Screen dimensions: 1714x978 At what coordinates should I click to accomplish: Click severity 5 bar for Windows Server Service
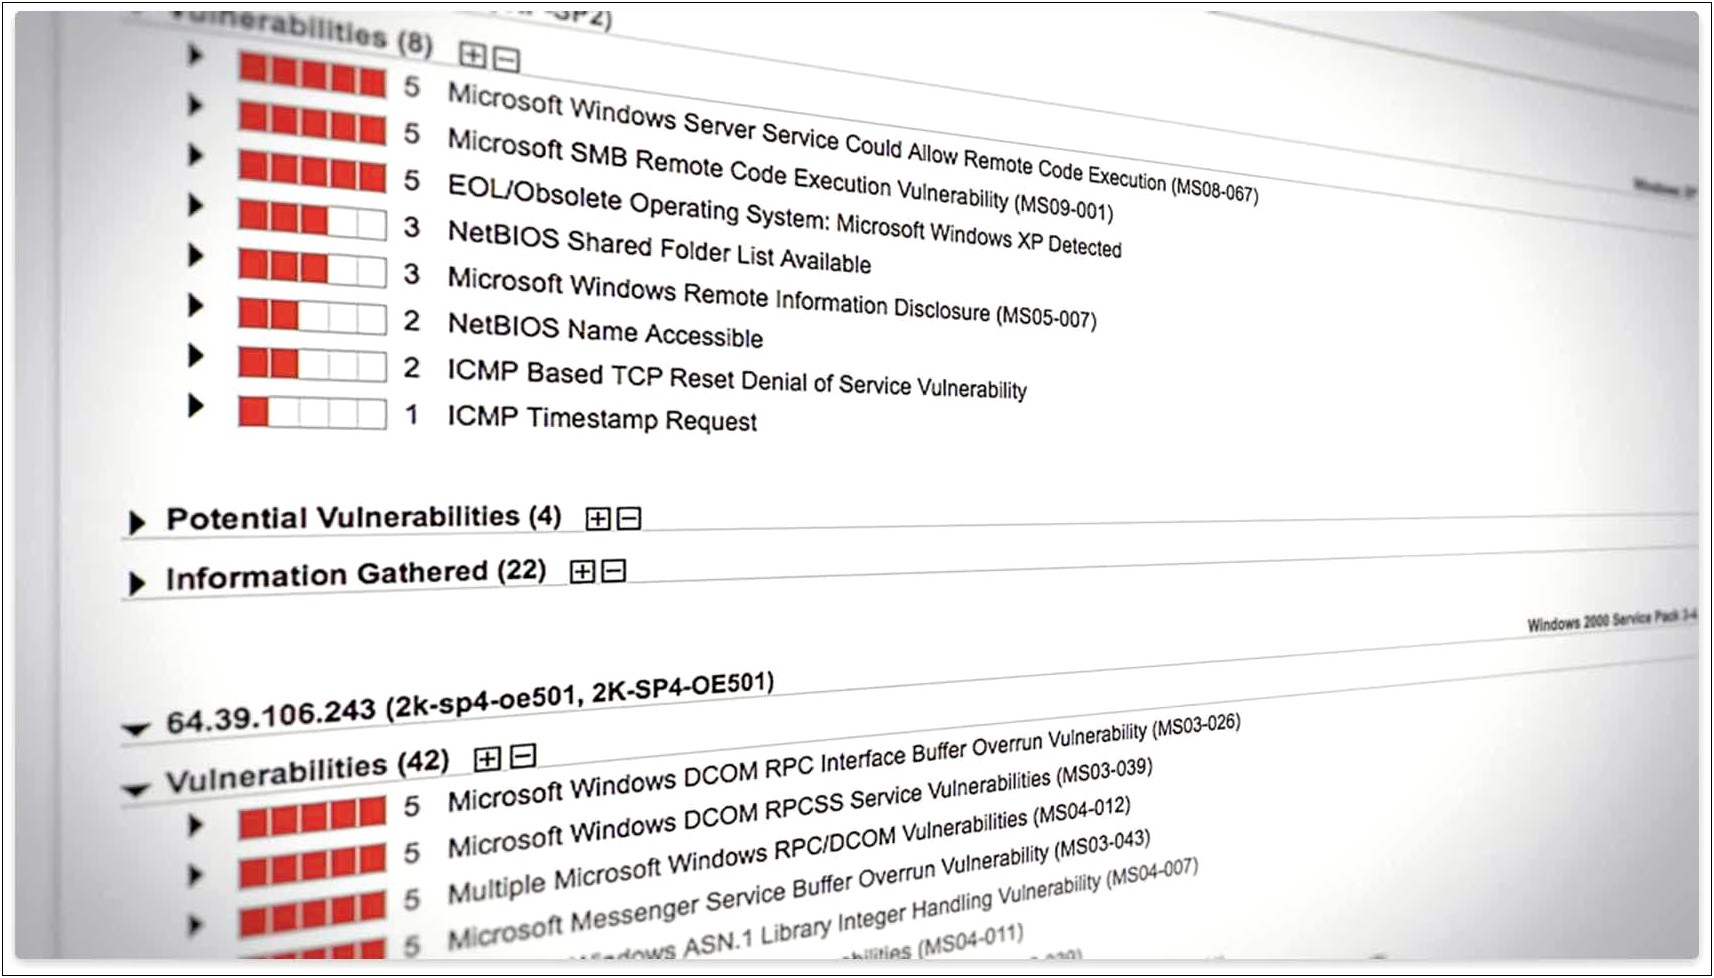pos(312,75)
